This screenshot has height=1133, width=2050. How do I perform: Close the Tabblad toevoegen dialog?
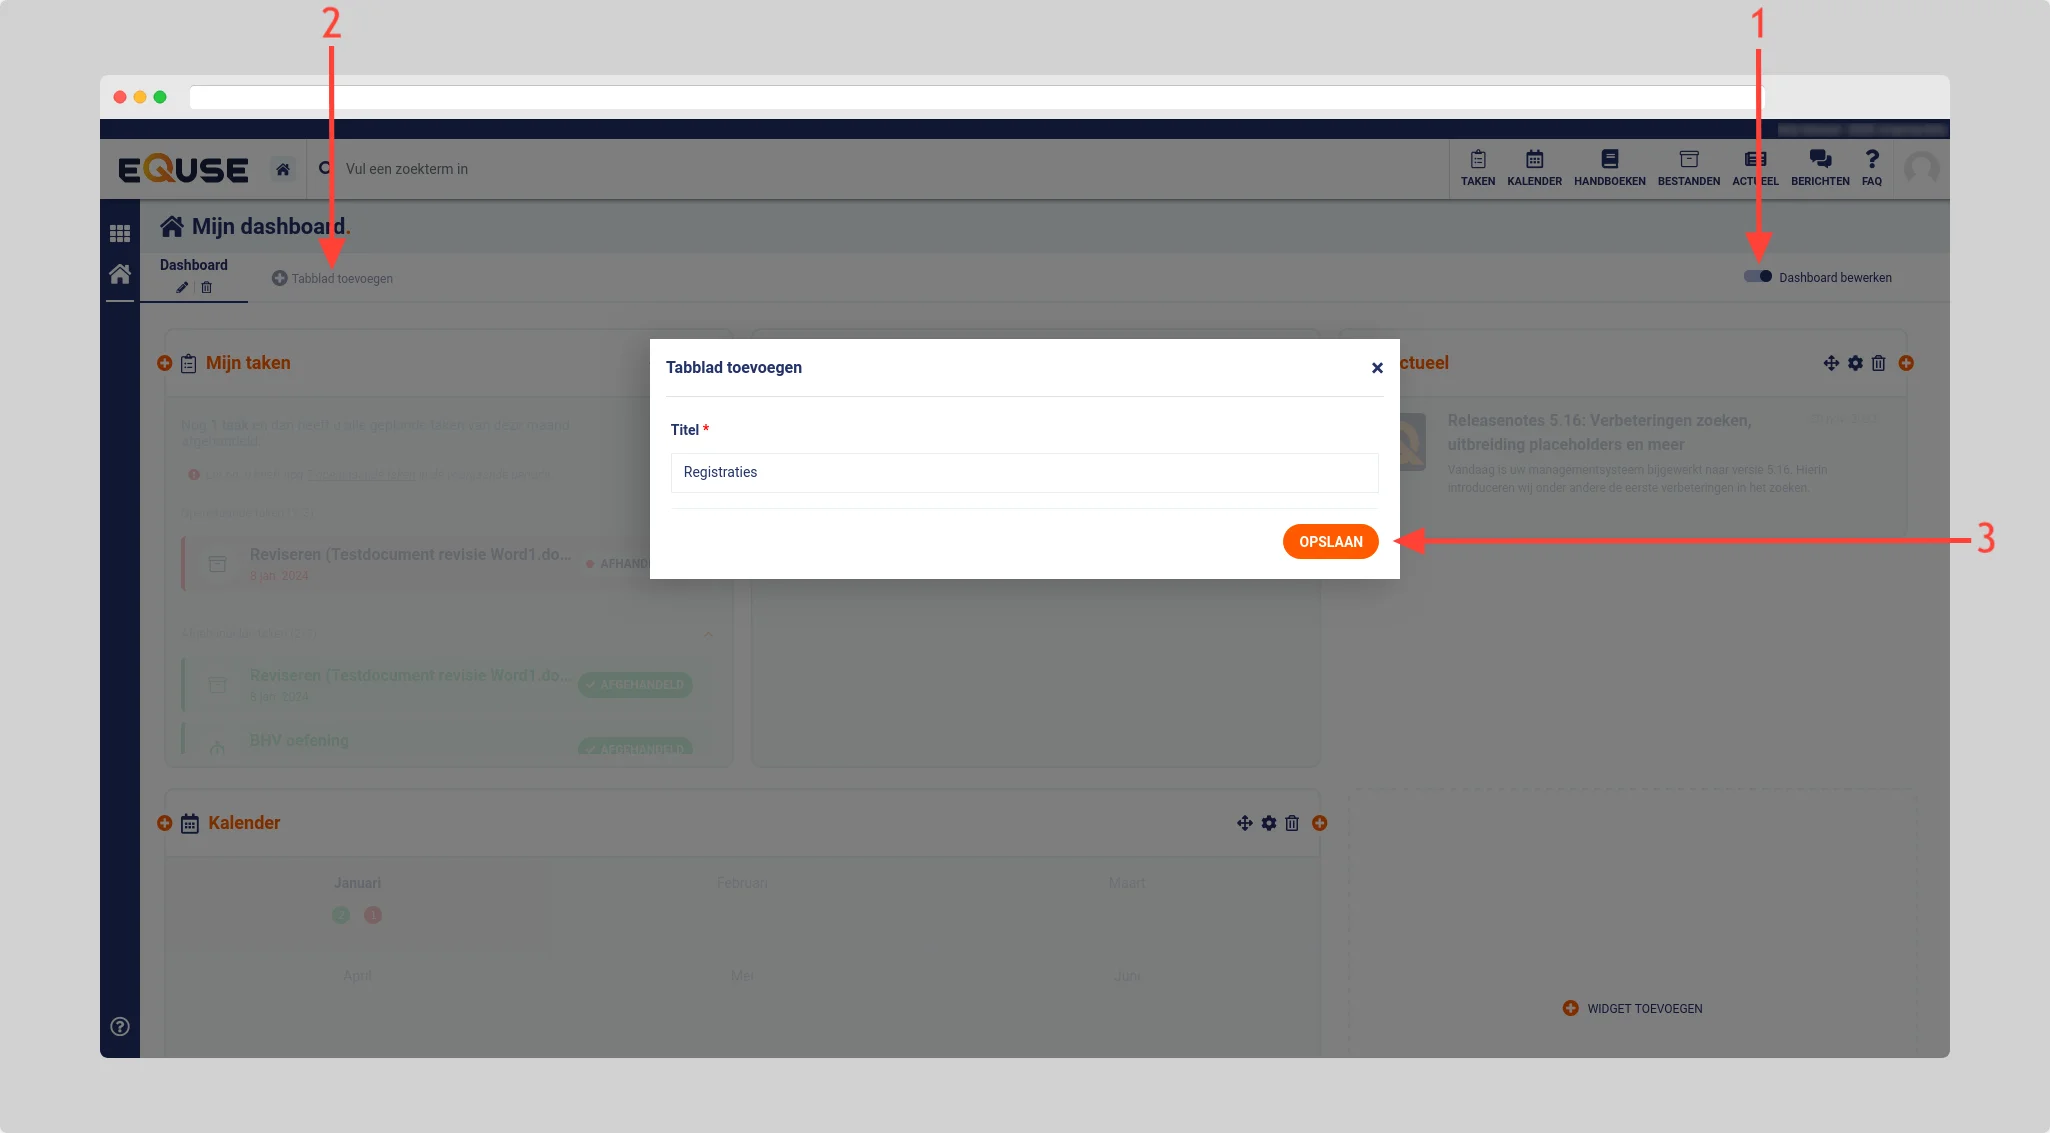pos(1377,368)
